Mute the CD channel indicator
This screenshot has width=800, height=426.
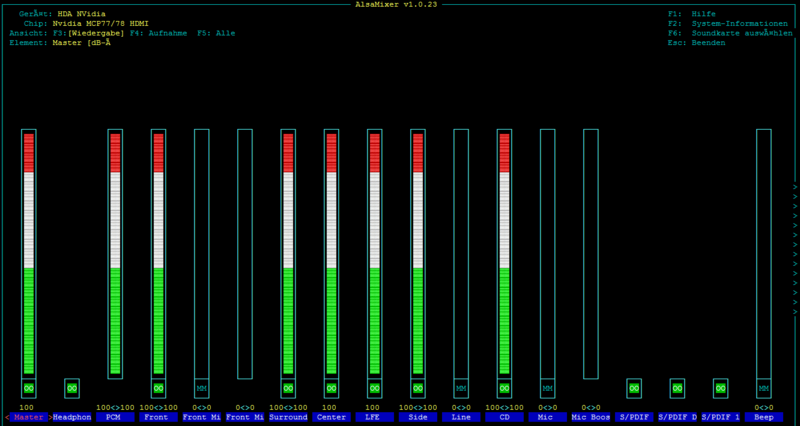pyautogui.click(x=504, y=388)
